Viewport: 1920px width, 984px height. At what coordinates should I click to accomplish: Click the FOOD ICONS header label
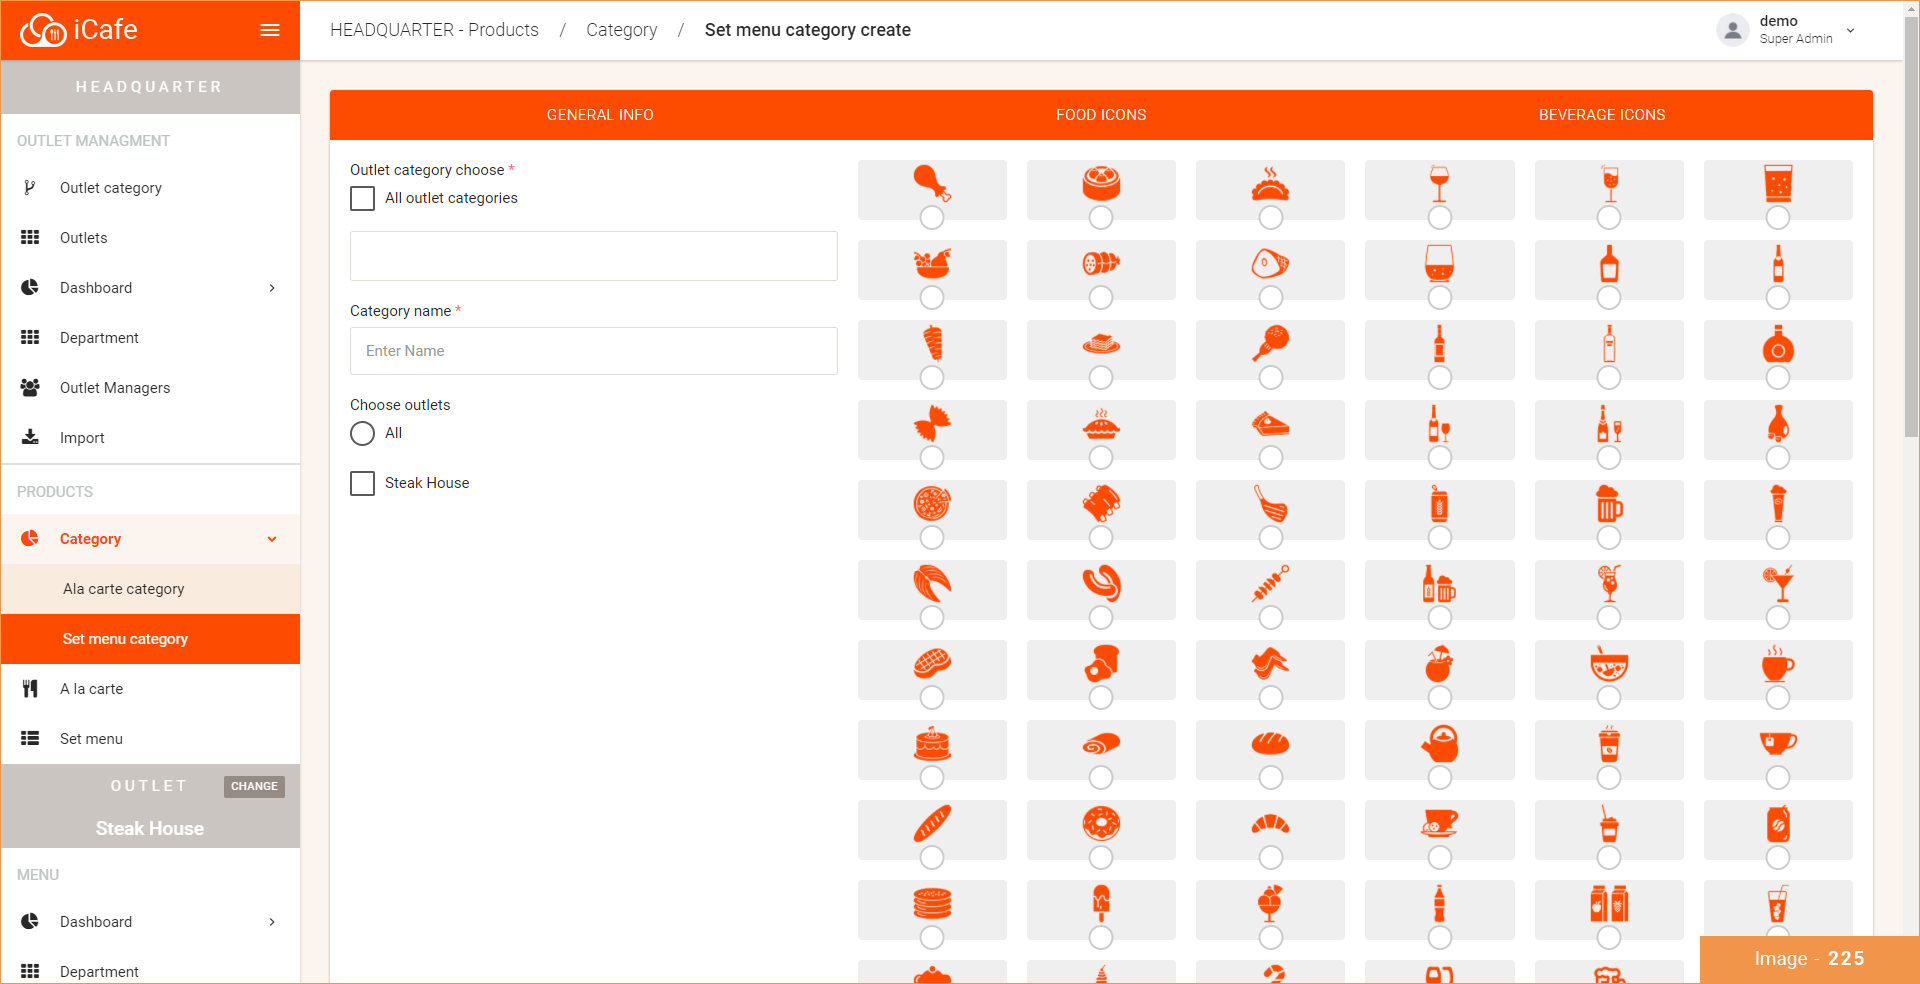[x=1101, y=115]
